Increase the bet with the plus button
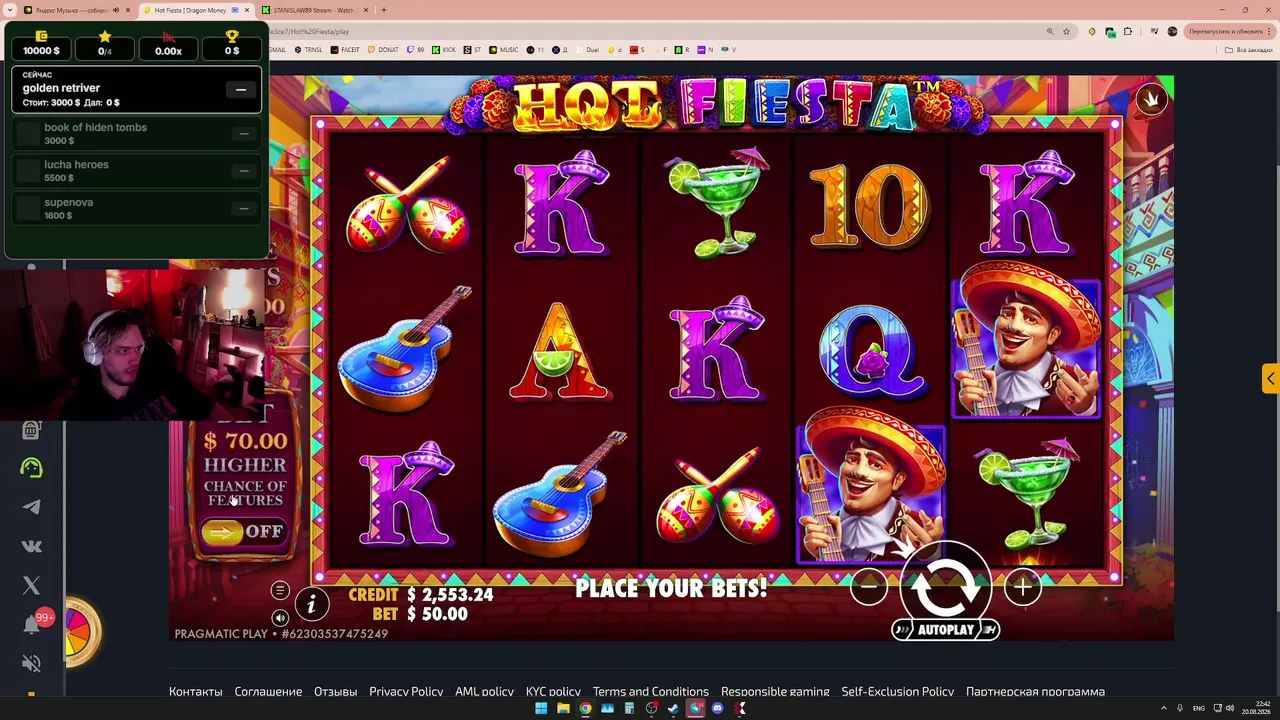 (x=1022, y=588)
